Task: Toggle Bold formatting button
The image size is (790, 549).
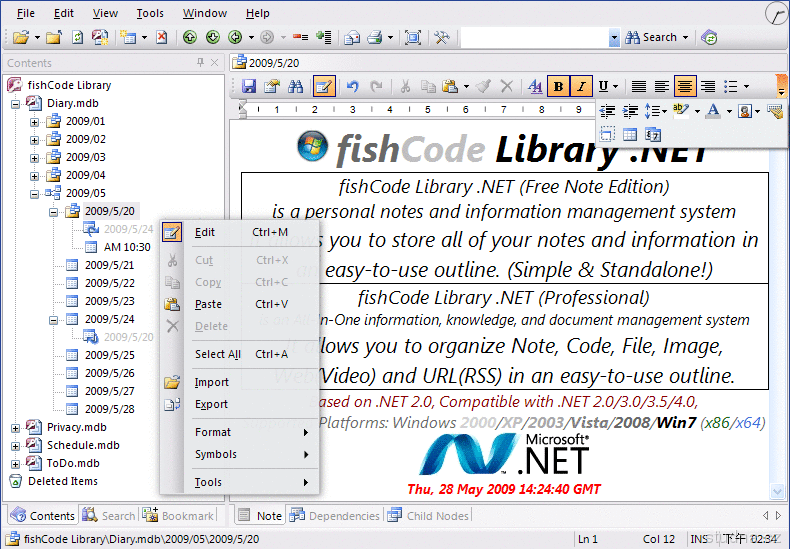Action: (x=559, y=87)
